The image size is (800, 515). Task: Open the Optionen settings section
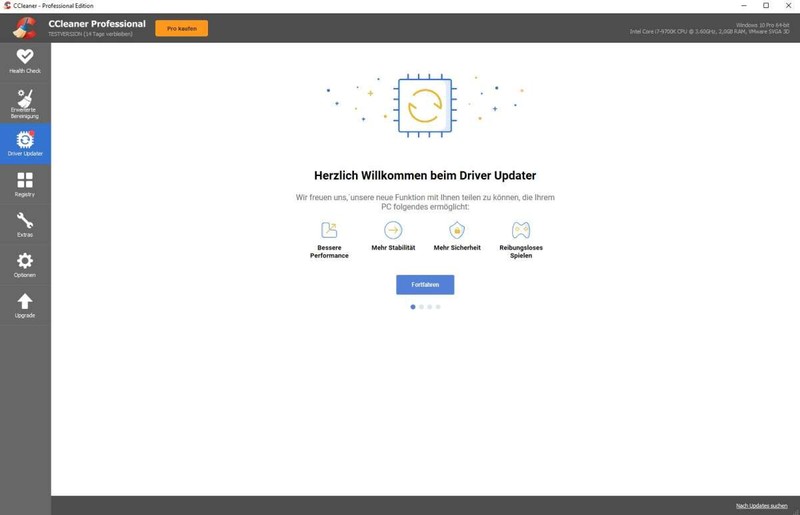25,265
